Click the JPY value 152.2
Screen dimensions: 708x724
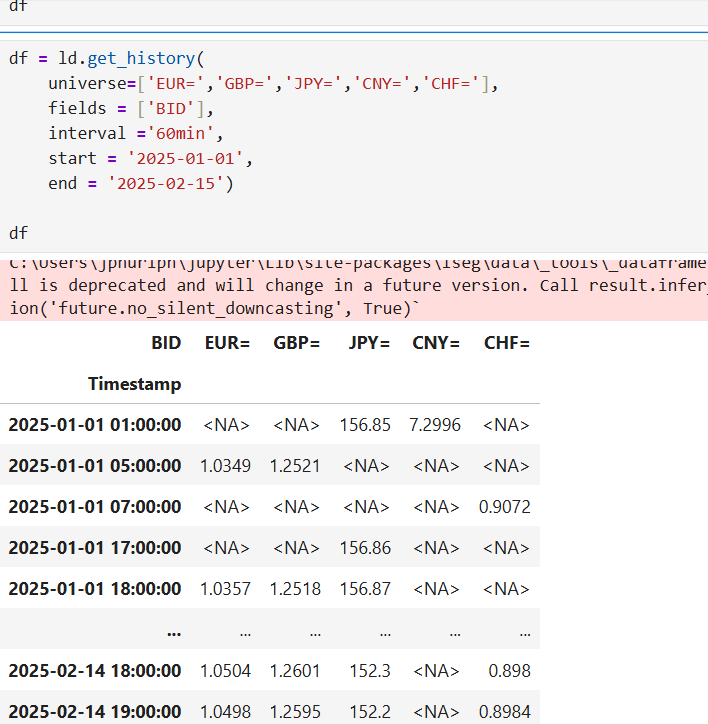click(370, 712)
